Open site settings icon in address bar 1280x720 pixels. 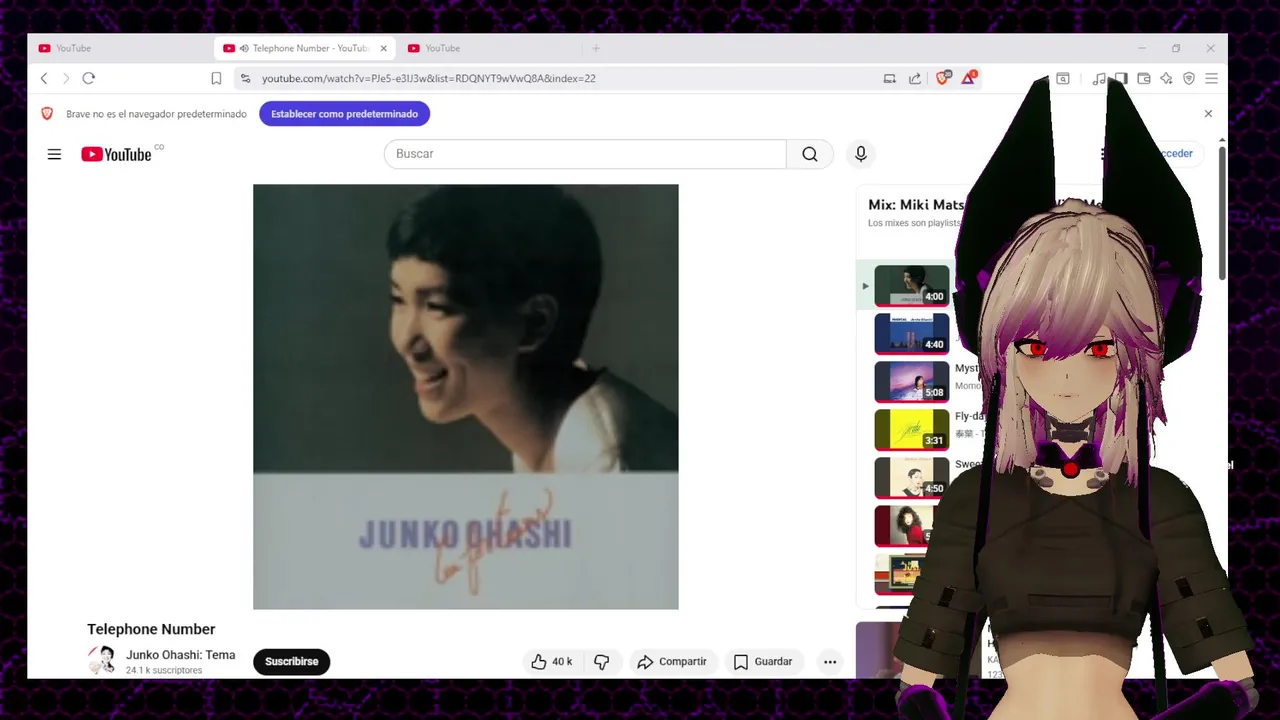tap(245, 78)
